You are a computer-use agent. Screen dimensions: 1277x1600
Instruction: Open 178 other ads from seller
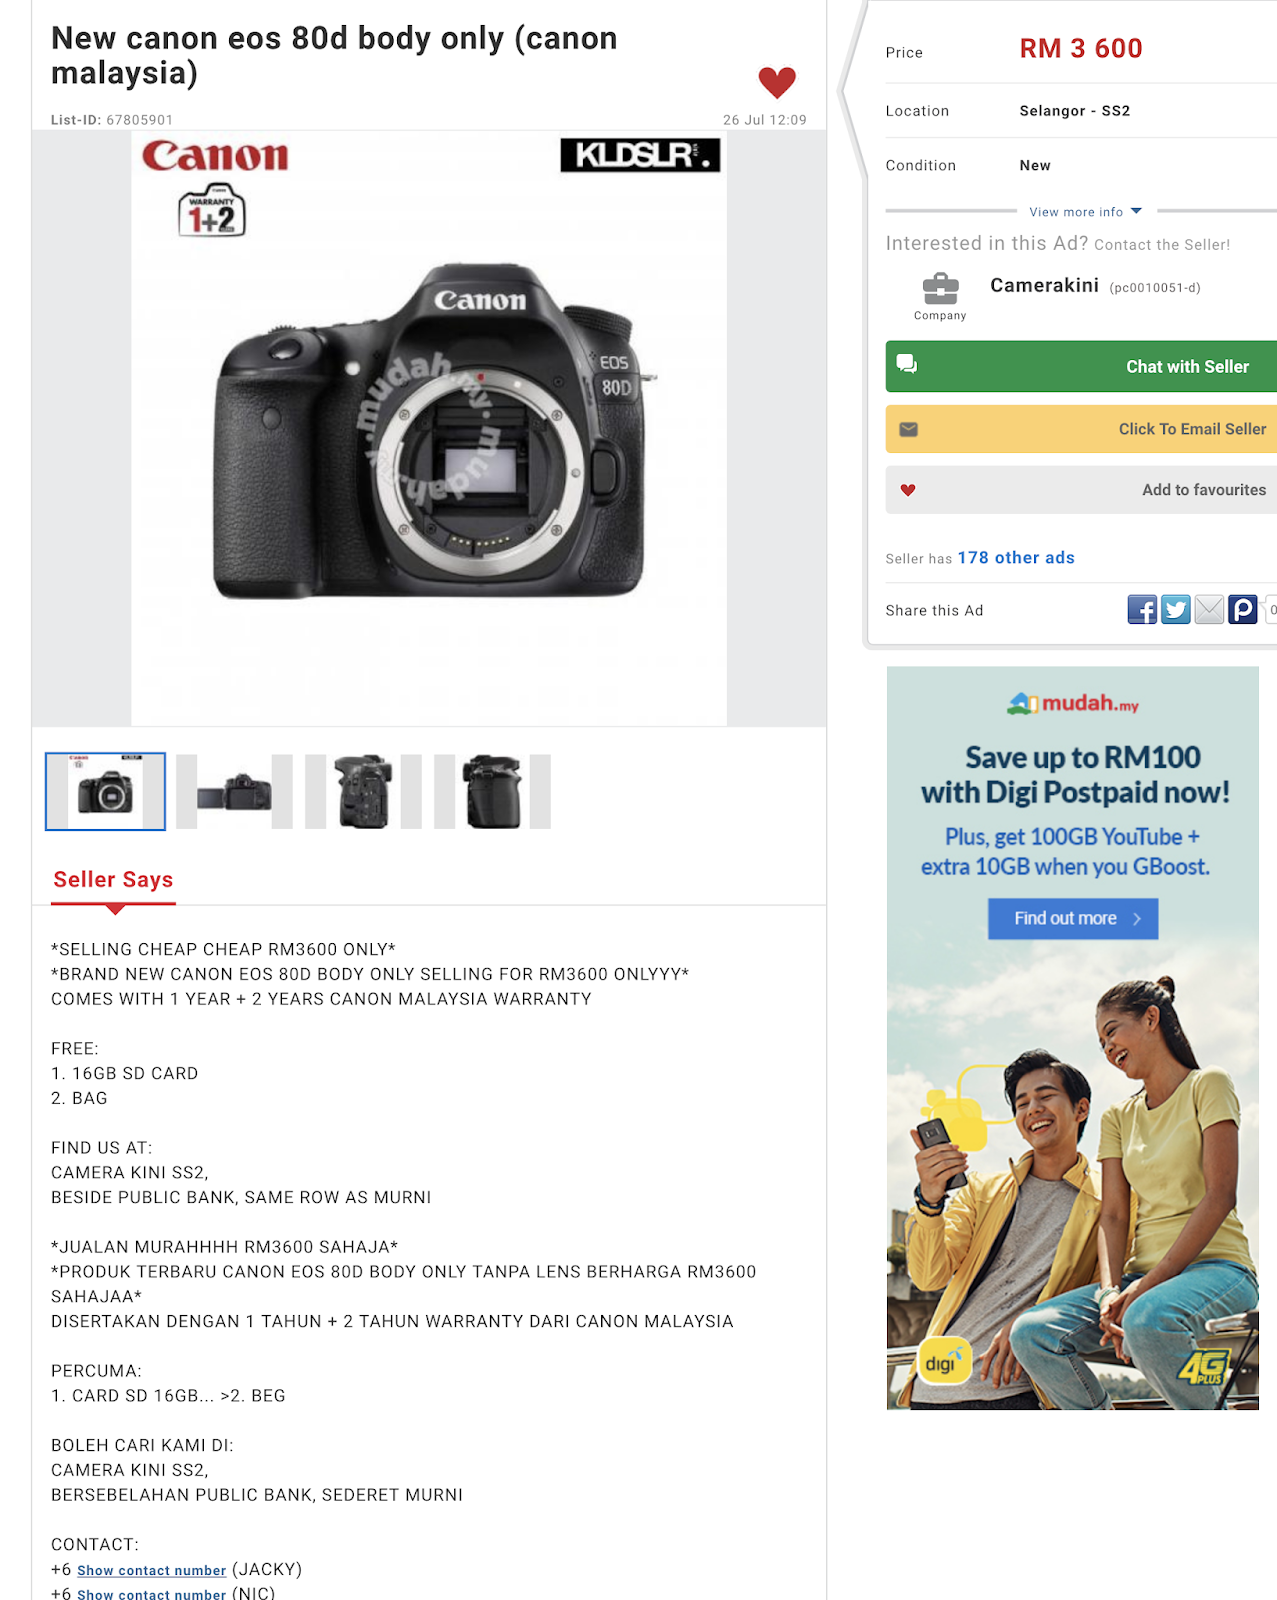point(1016,558)
